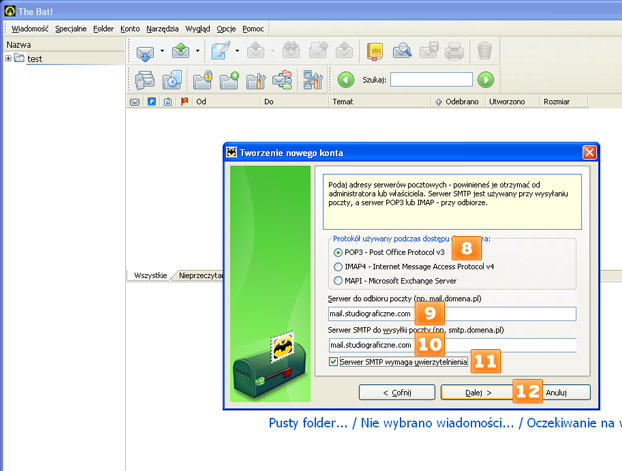The width and height of the screenshot is (622, 471).
Task: Click the send queued mail toolbar icon
Action: pos(180,51)
